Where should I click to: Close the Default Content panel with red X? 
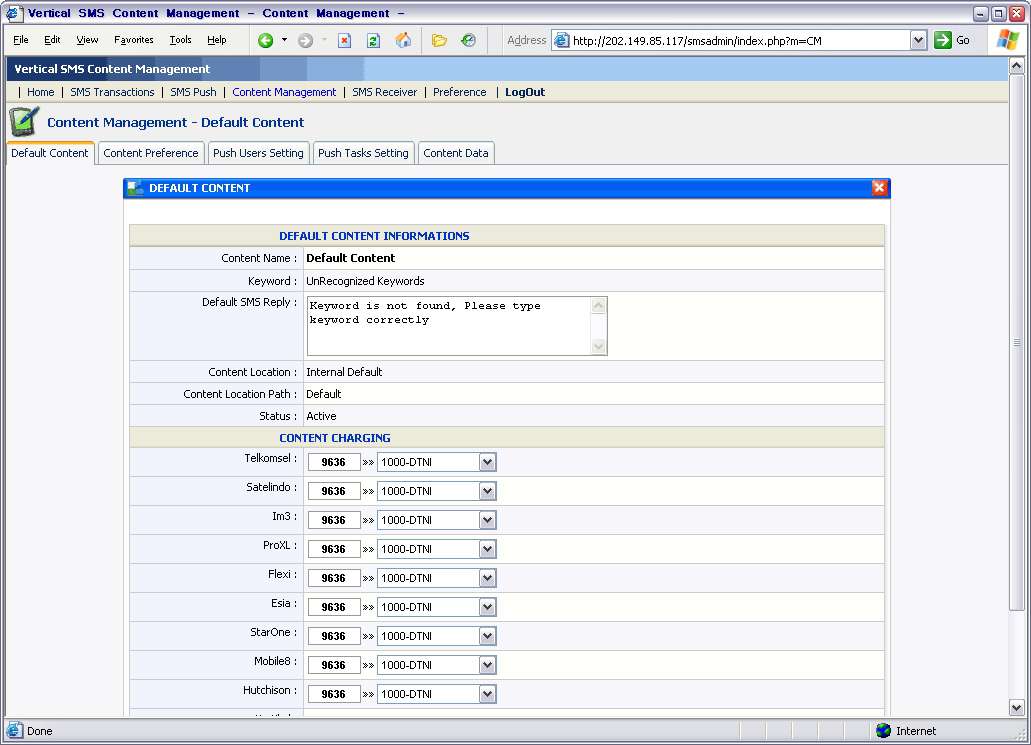pyautogui.click(x=879, y=188)
